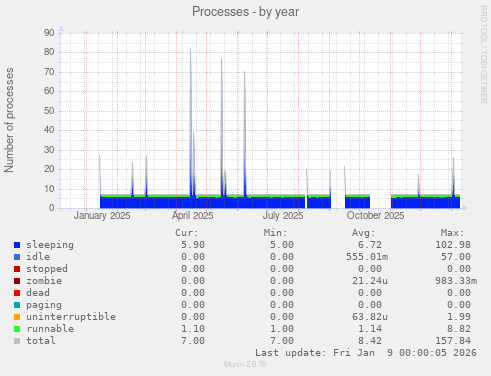The image size is (491, 376).
Task: Click the 'idle' legend label
Action: point(38,257)
